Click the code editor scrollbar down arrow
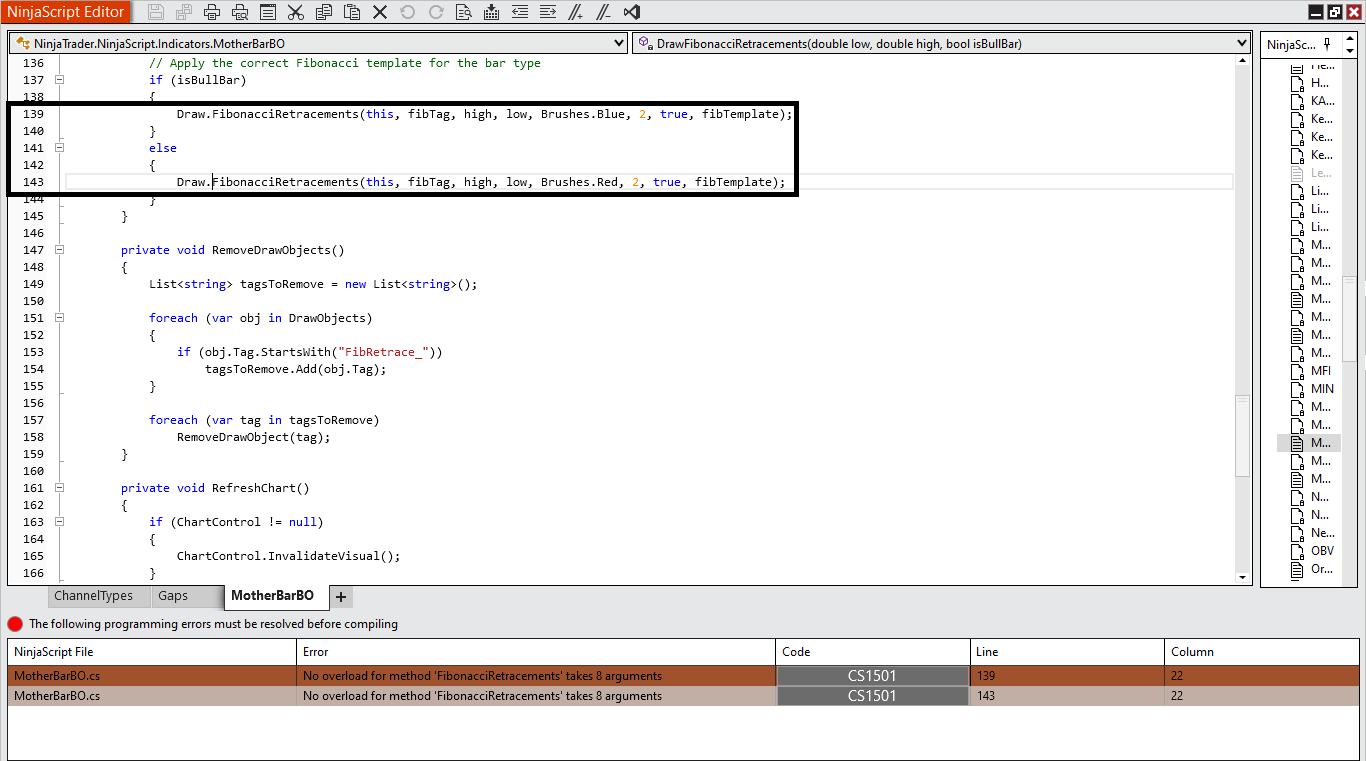The height and width of the screenshot is (761, 1366). click(1243, 577)
